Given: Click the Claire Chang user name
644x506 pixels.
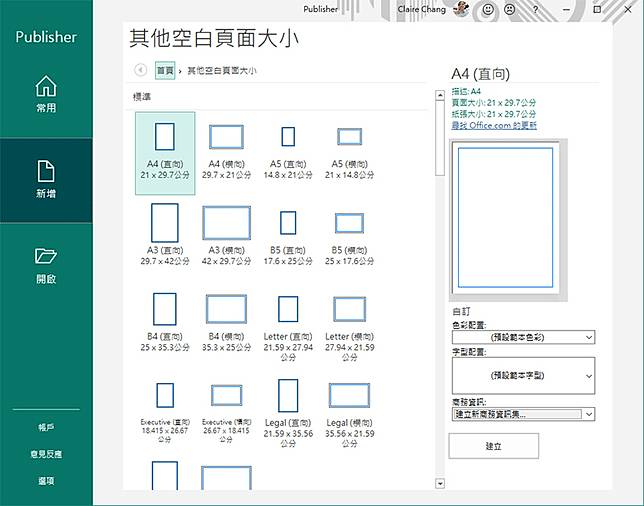Looking at the screenshot, I should tap(421, 9).
